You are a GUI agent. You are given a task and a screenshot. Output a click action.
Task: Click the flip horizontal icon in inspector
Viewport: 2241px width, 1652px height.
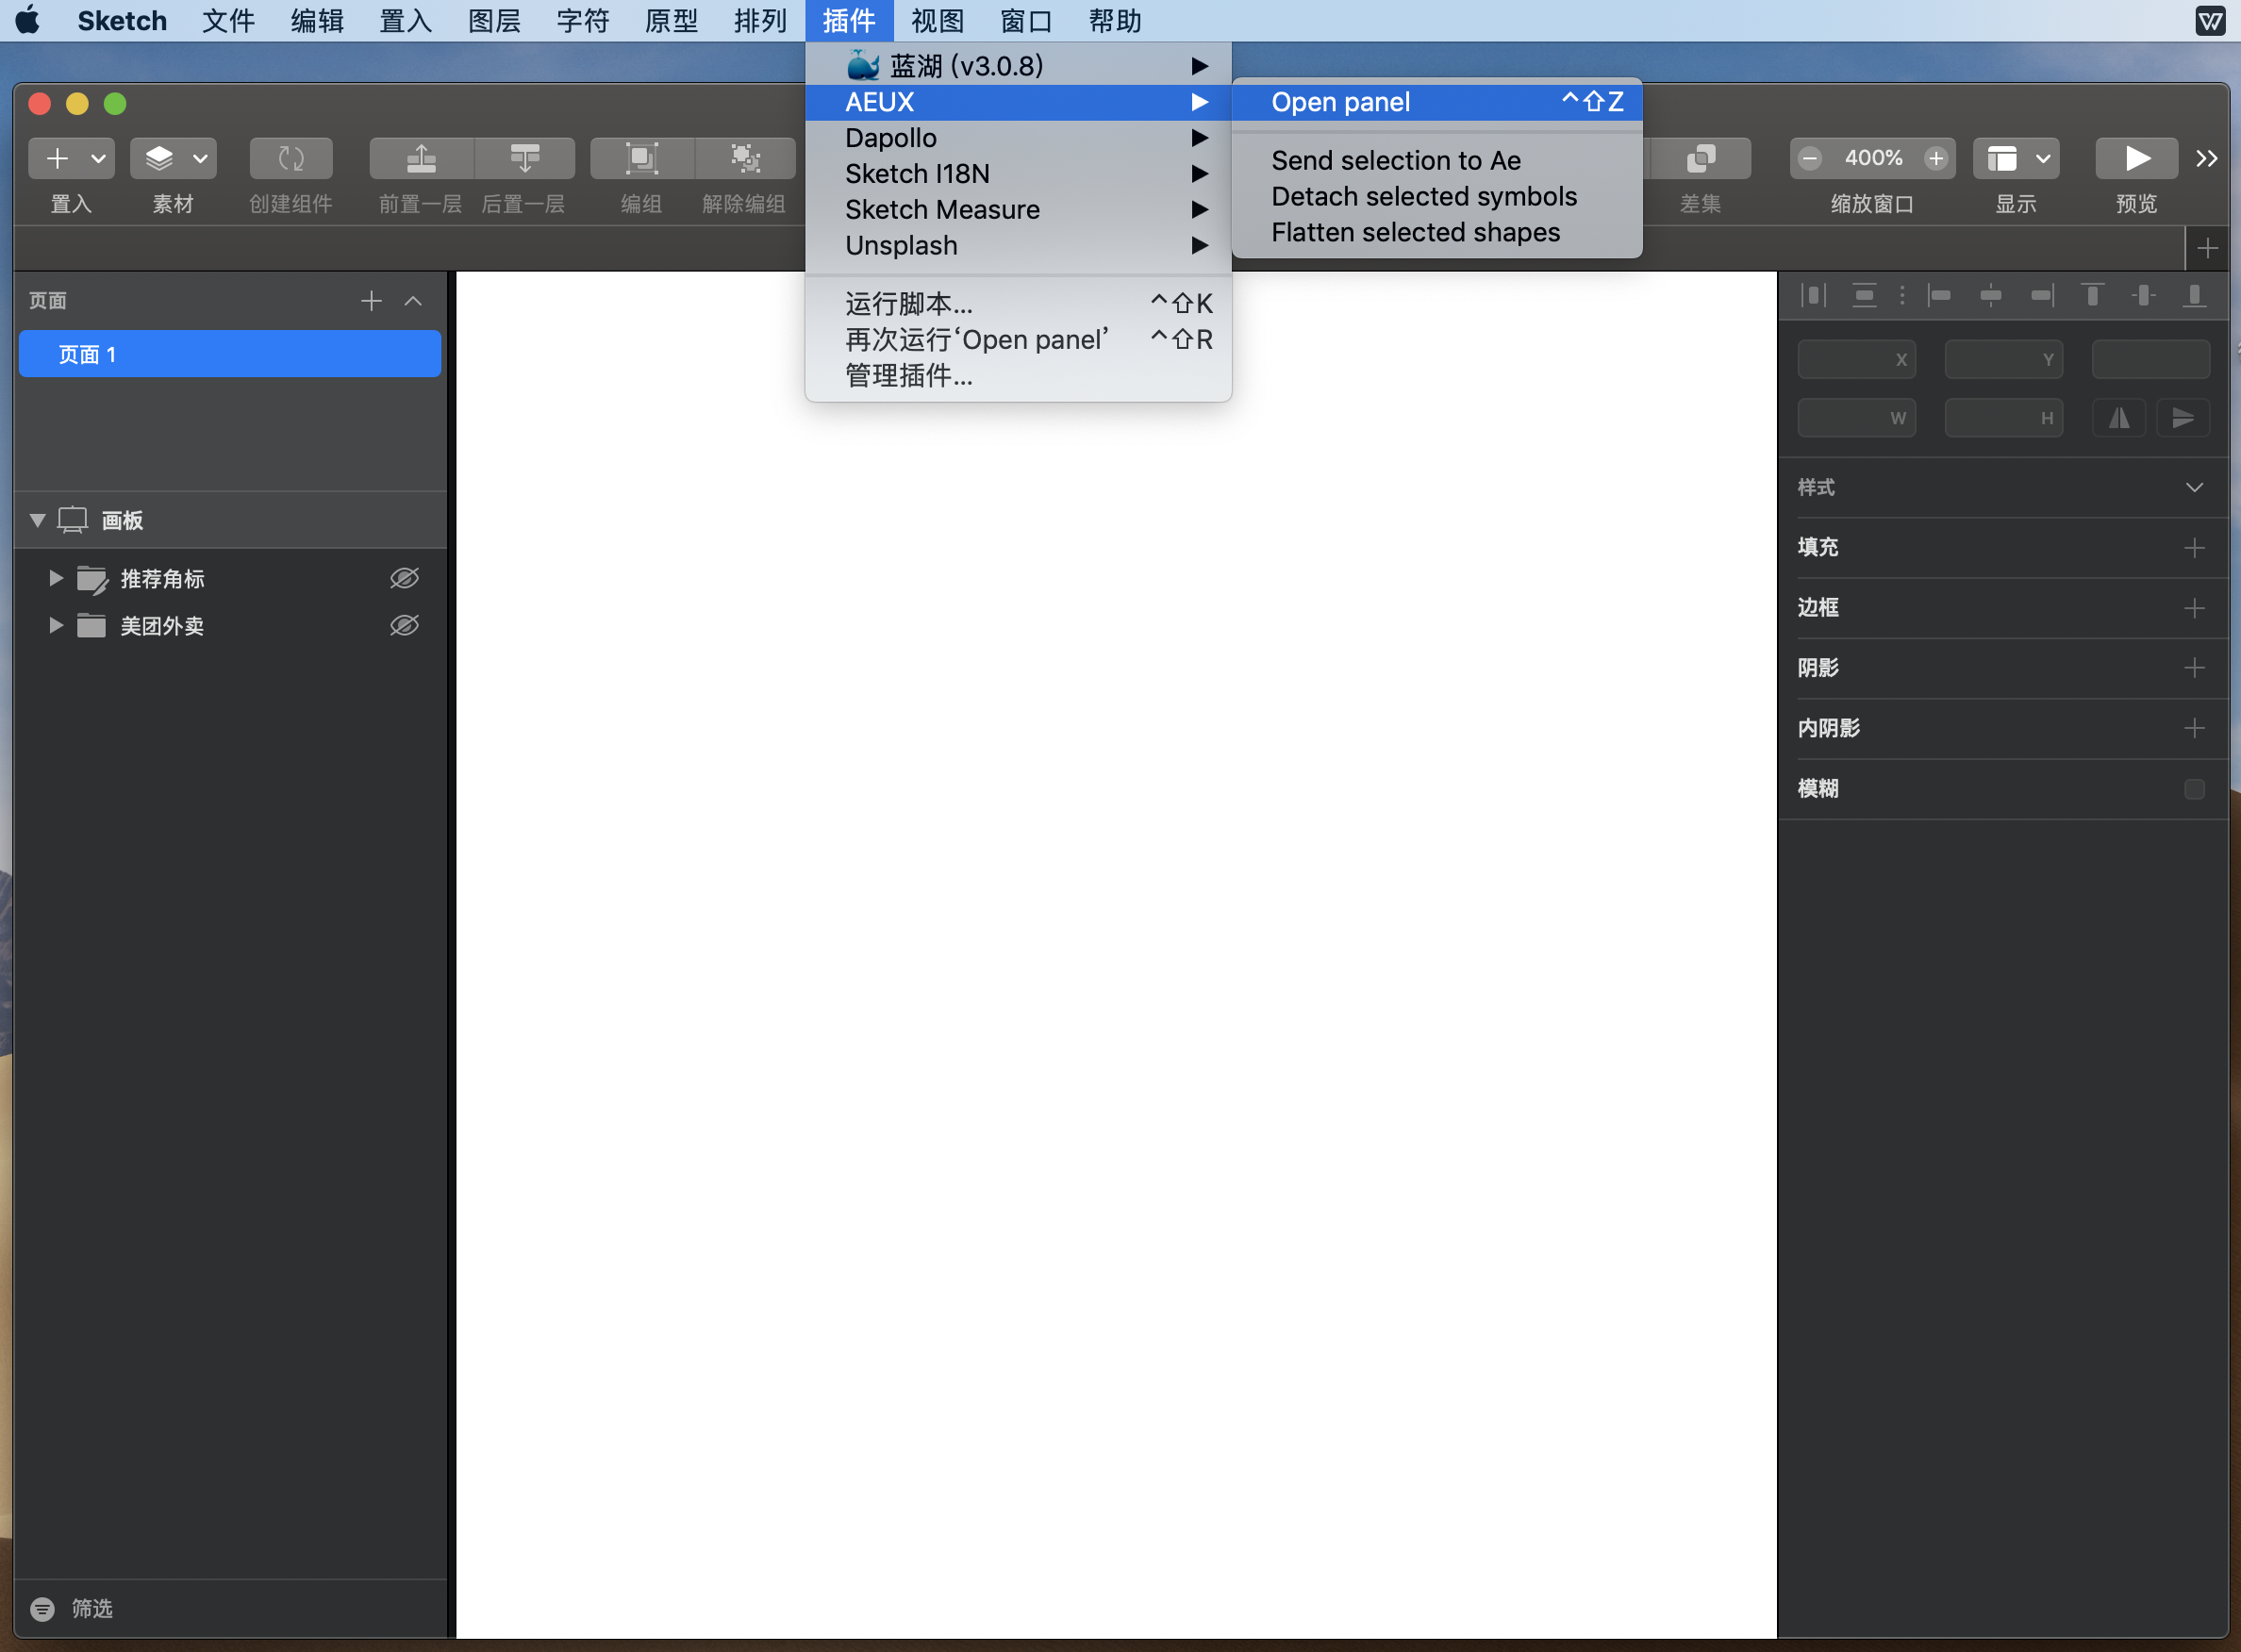pyautogui.click(x=2118, y=418)
